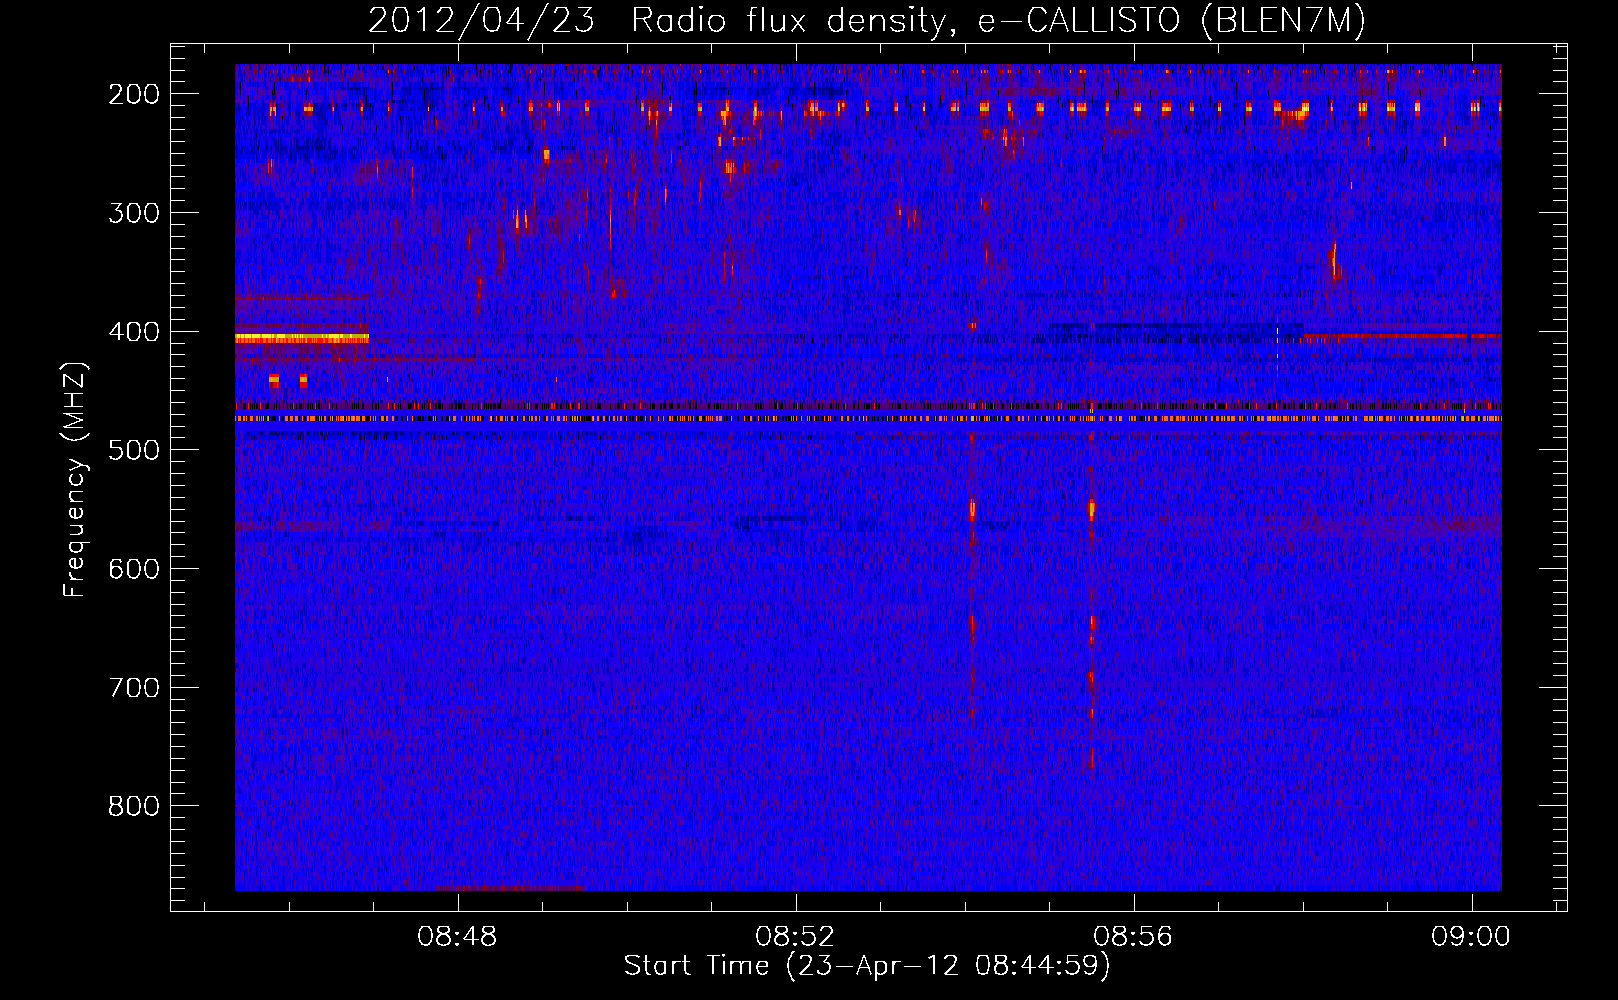
Task: Click the 800 frequency tick label
Action: (134, 806)
